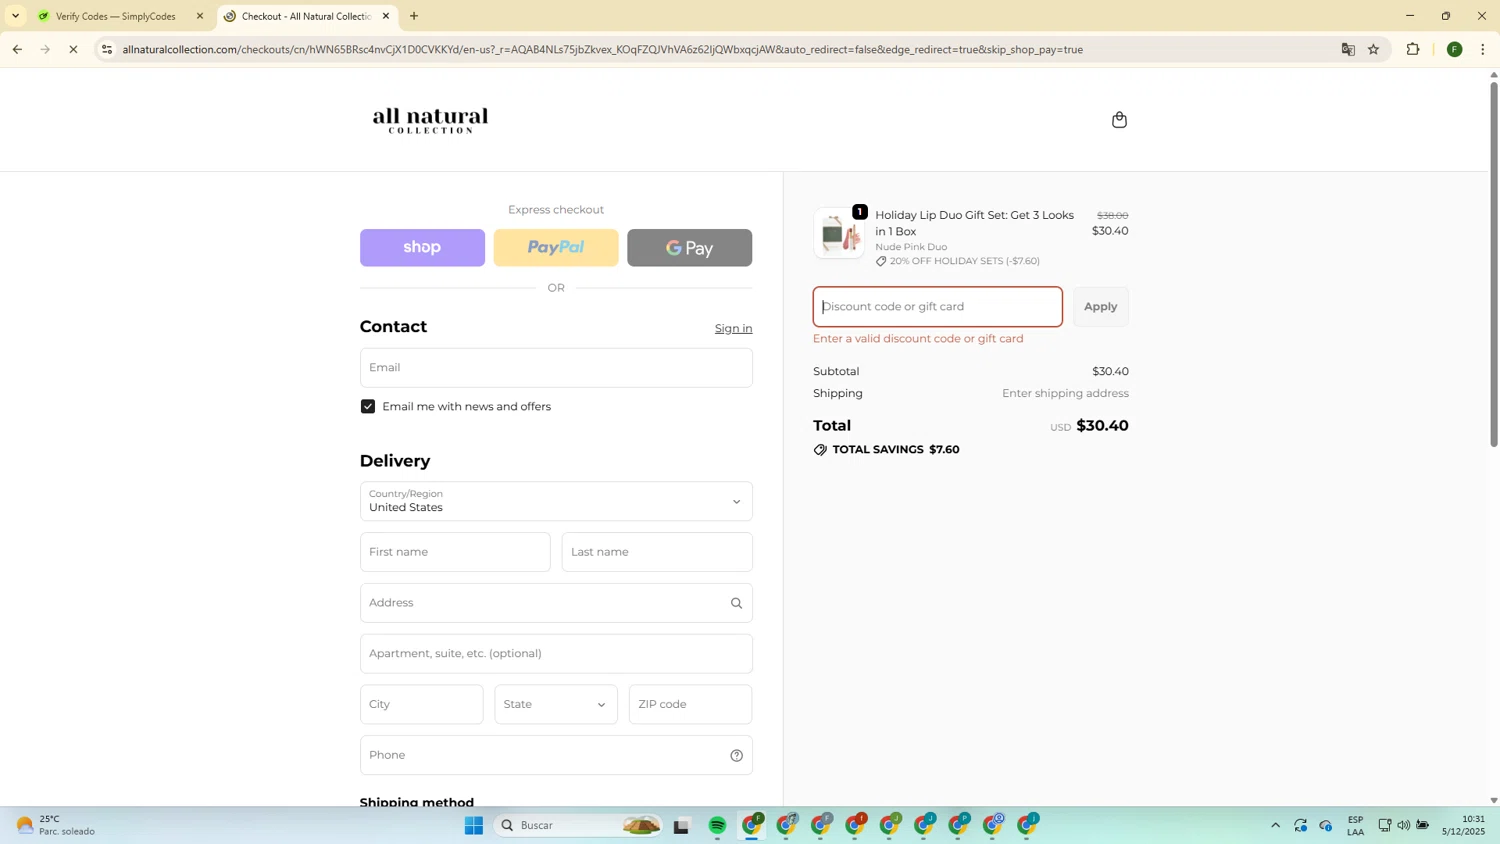Pay with the G Pay express button
Image resolution: width=1500 pixels, height=844 pixels.
[x=690, y=248]
